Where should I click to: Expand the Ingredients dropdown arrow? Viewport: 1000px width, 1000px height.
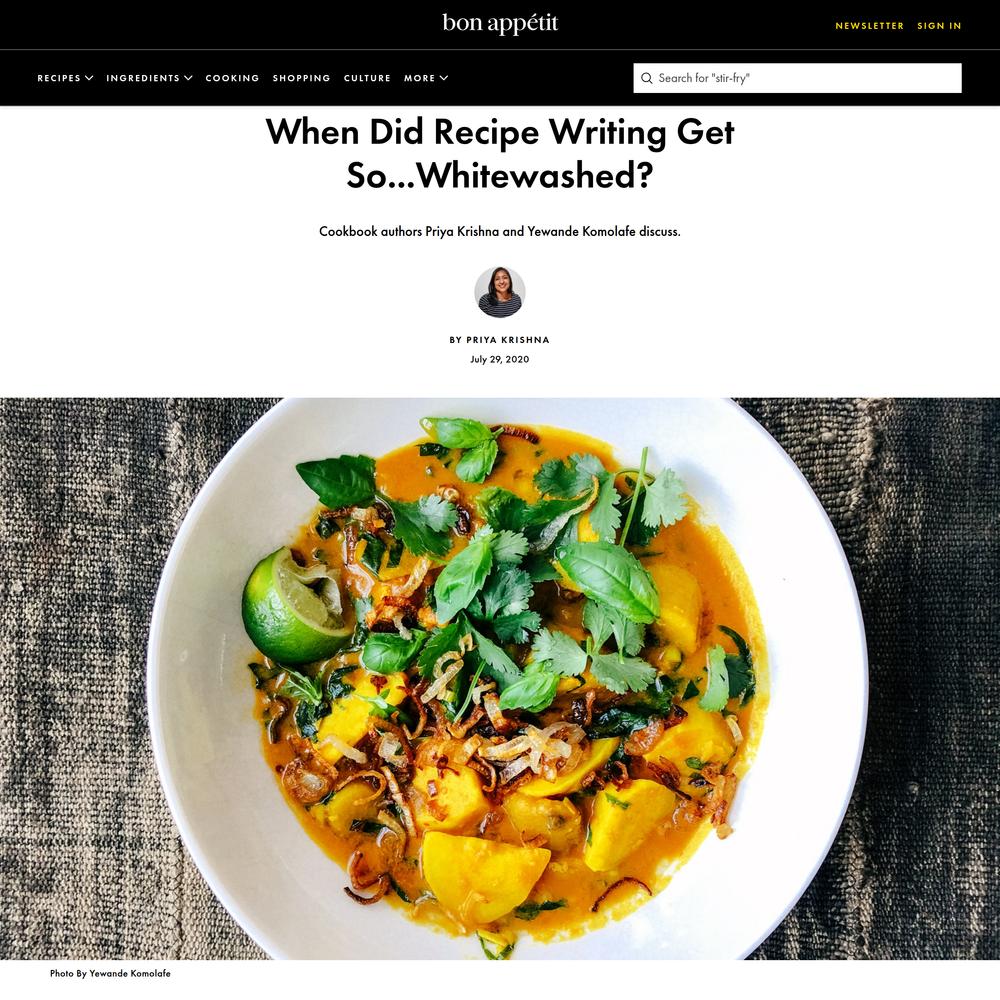188,78
